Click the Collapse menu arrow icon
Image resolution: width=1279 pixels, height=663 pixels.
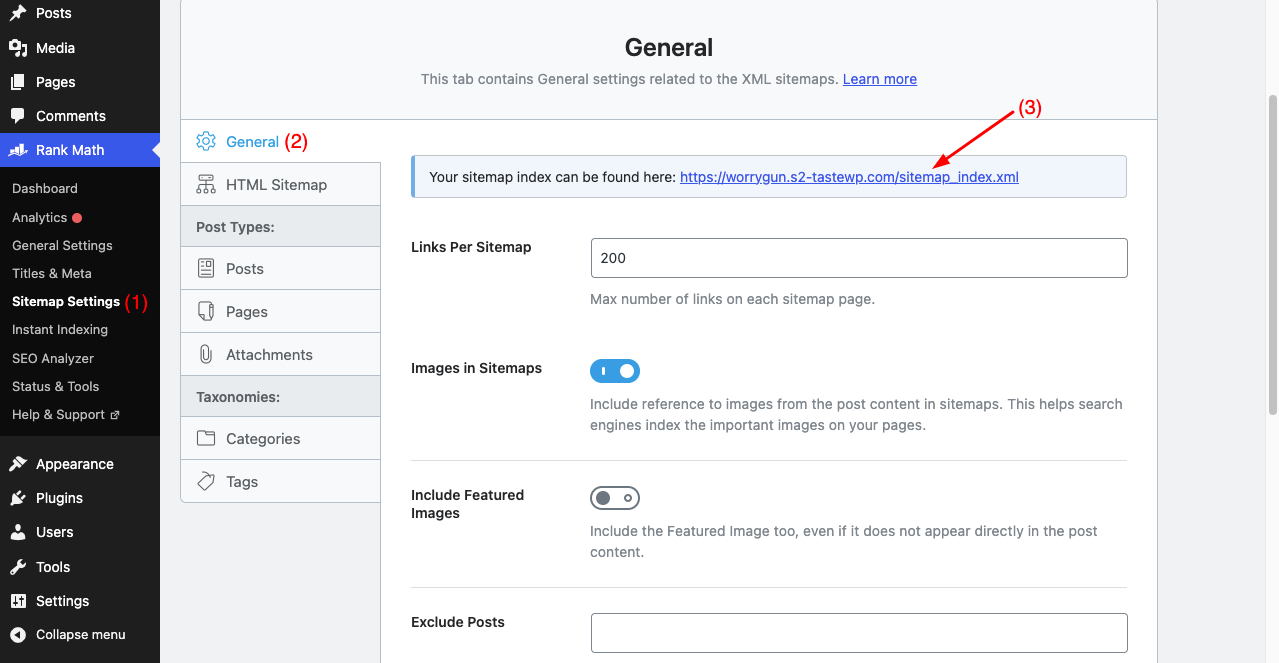tap(18, 635)
